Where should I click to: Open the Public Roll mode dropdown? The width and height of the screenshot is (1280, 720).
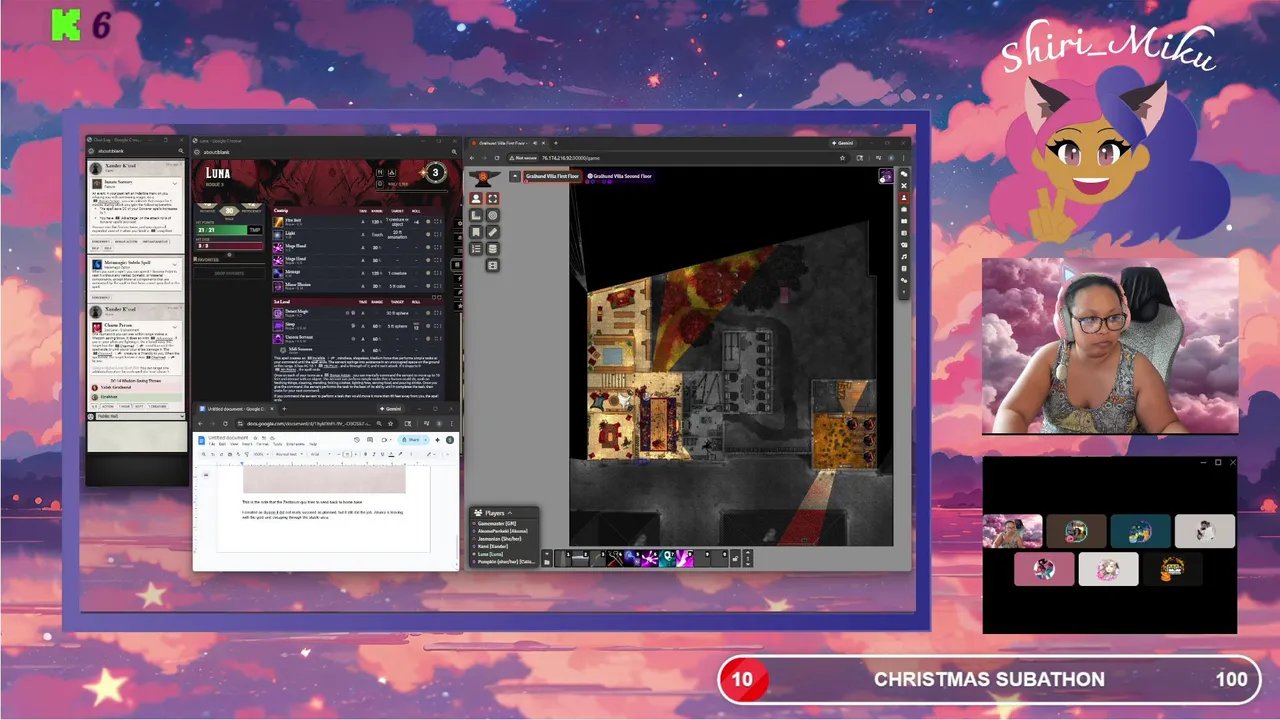(140, 416)
